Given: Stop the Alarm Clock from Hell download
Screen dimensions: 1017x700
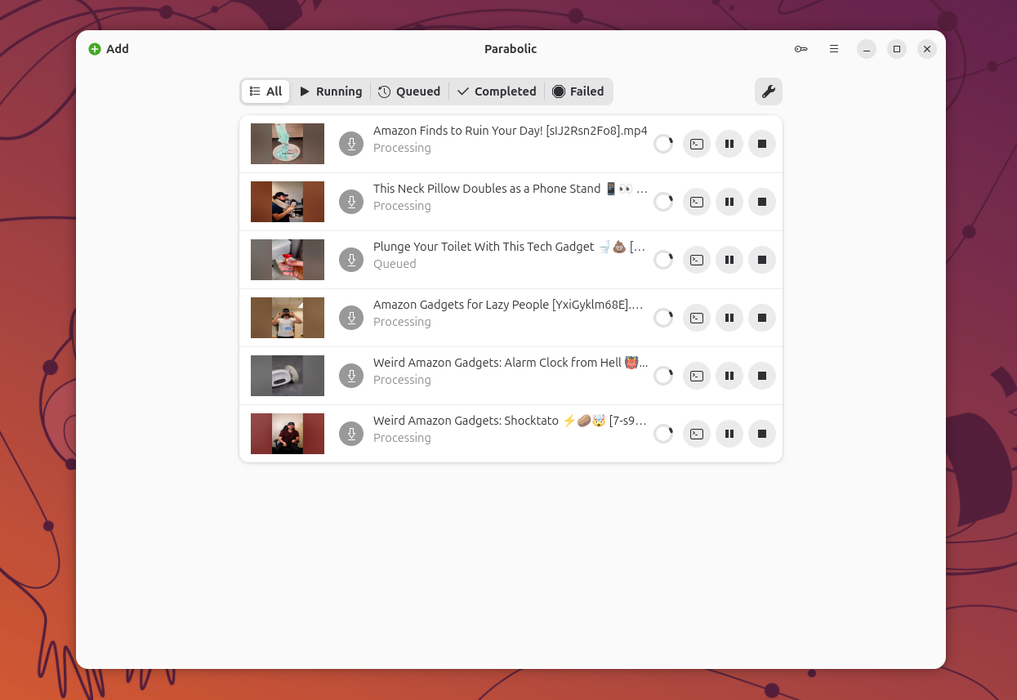Looking at the screenshot, I should [x=762, y=376].
